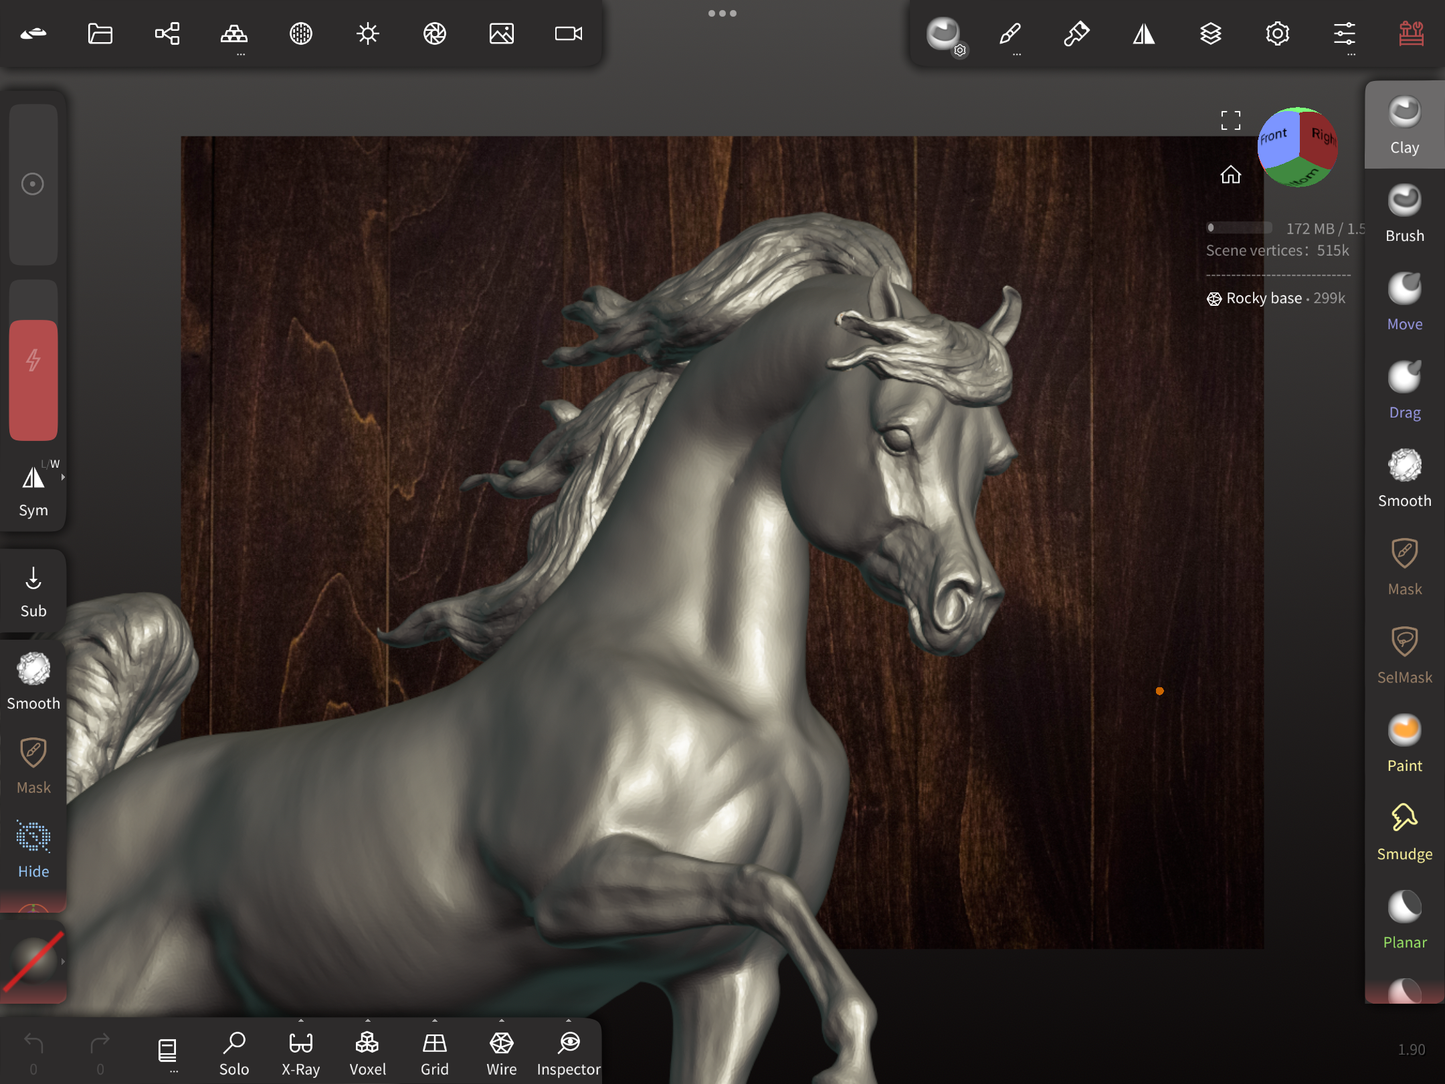The image size is (1445, 1084).
Task: Open the Lighting settings sun icon
Action: click(x=368, y=34)
